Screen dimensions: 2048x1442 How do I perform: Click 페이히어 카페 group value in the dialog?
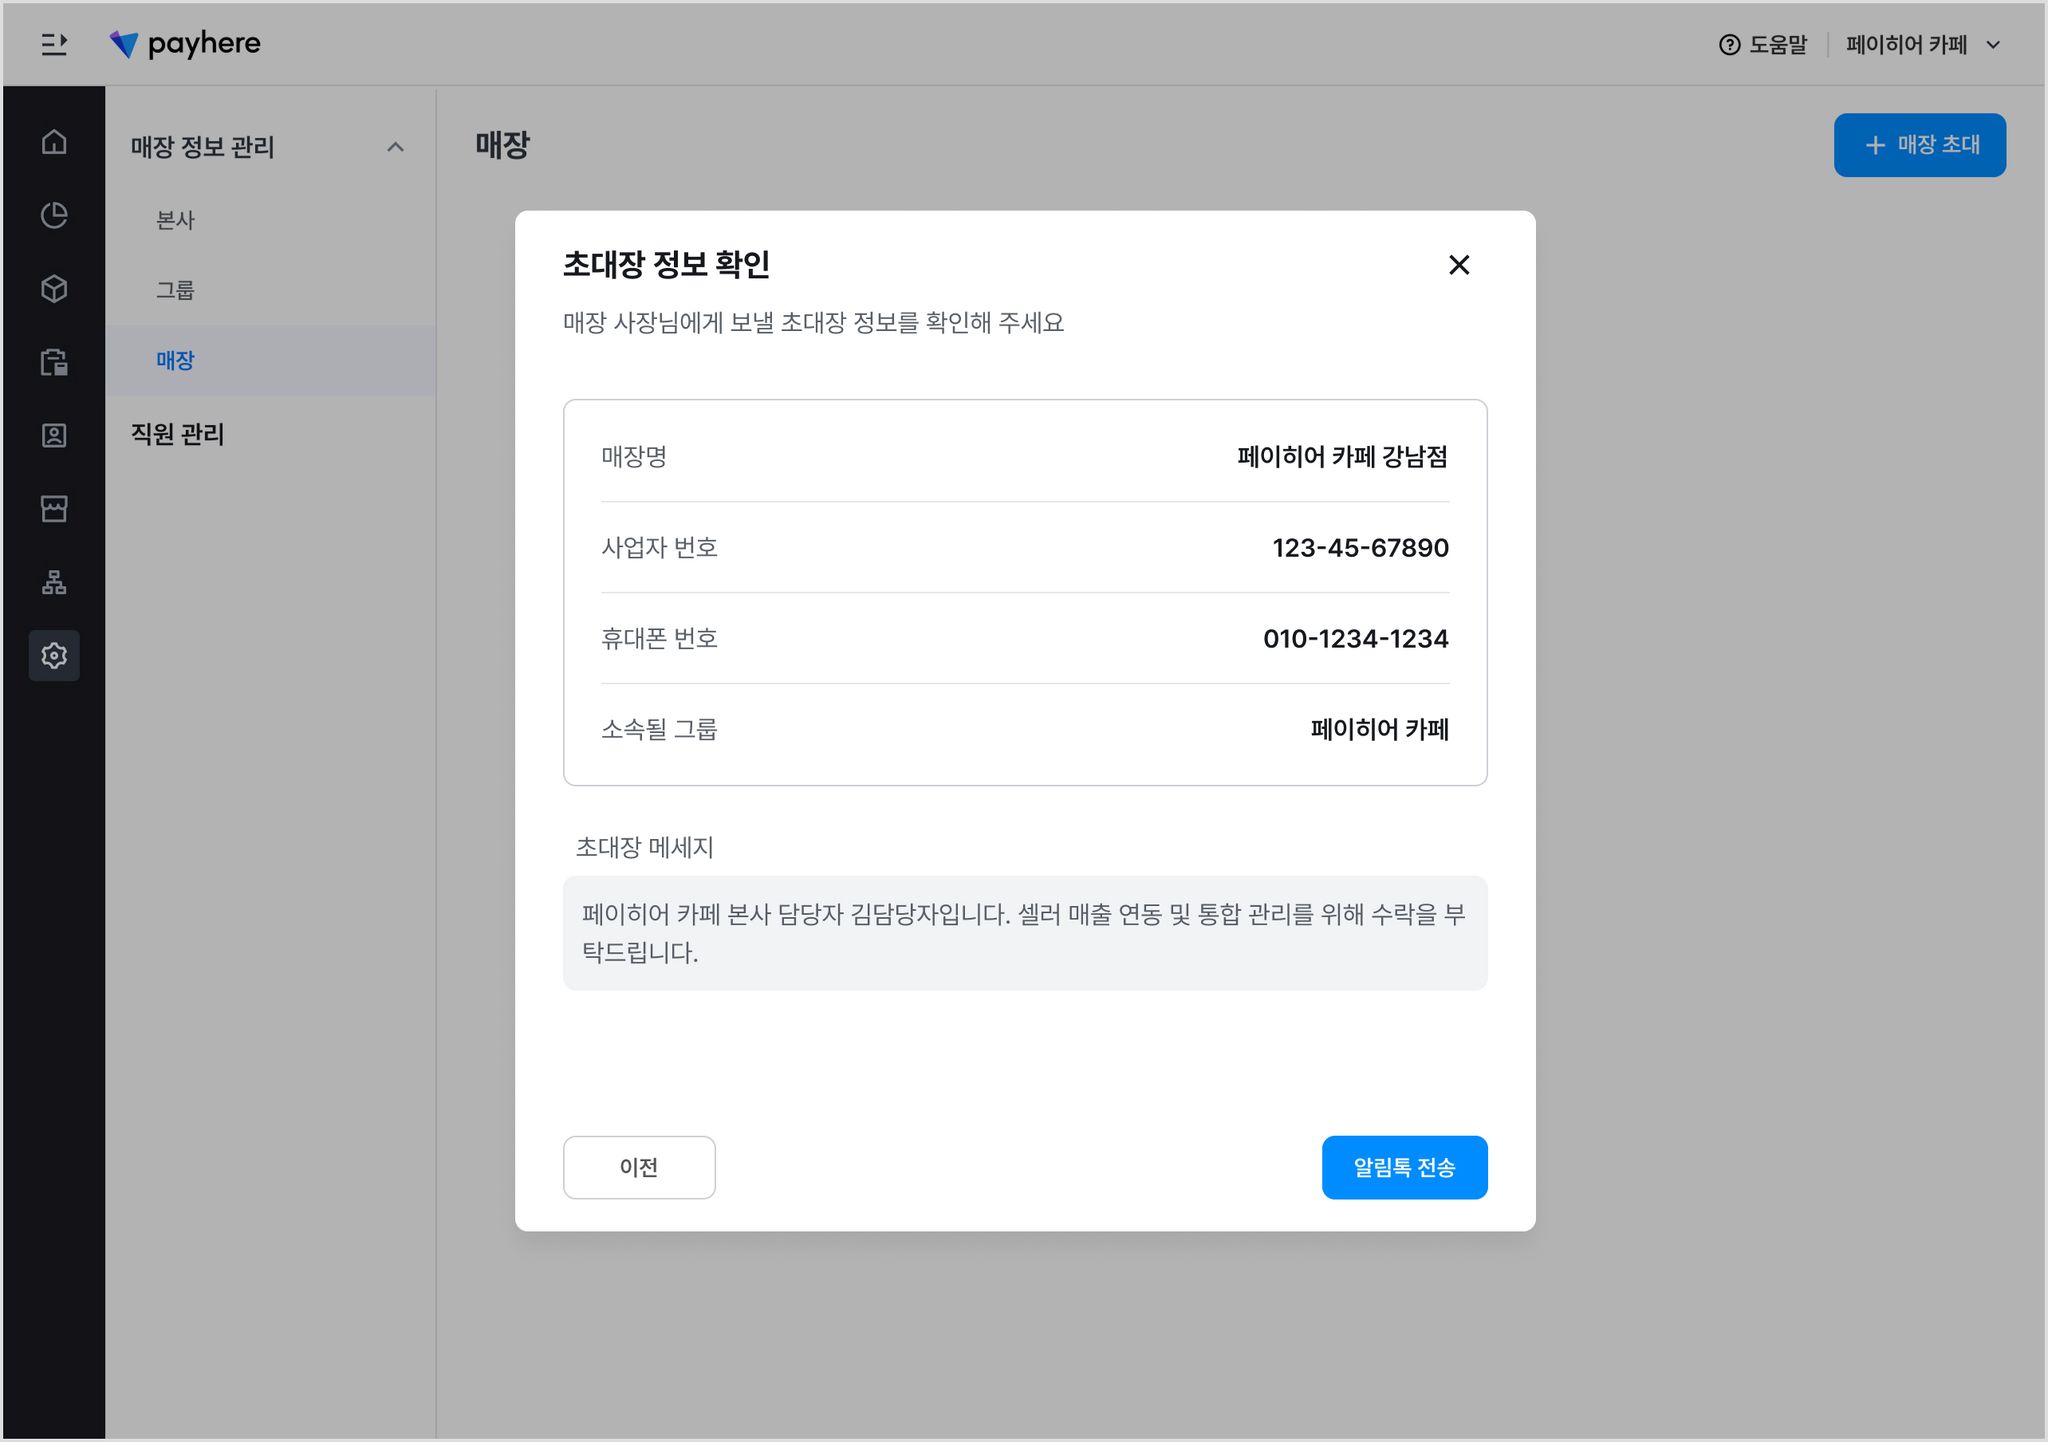[x=1379, y=730]
